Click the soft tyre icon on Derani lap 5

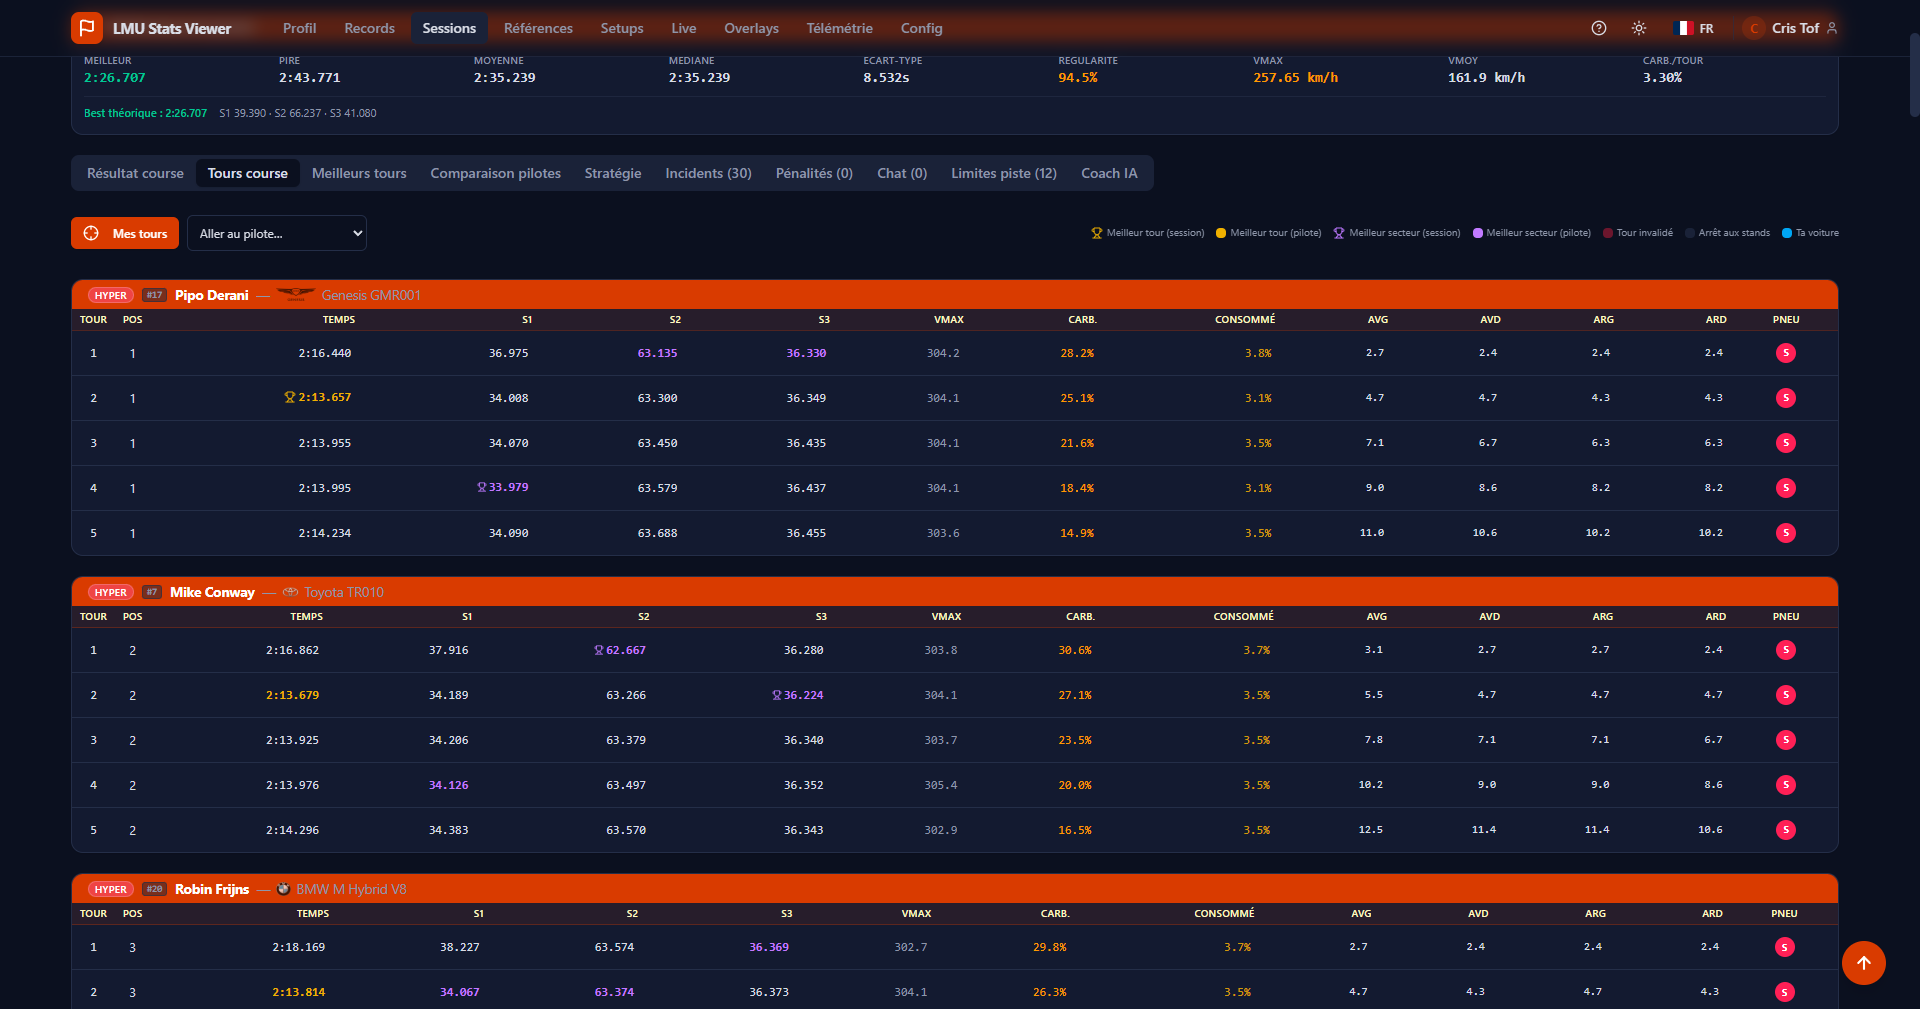pos(1786,533)
